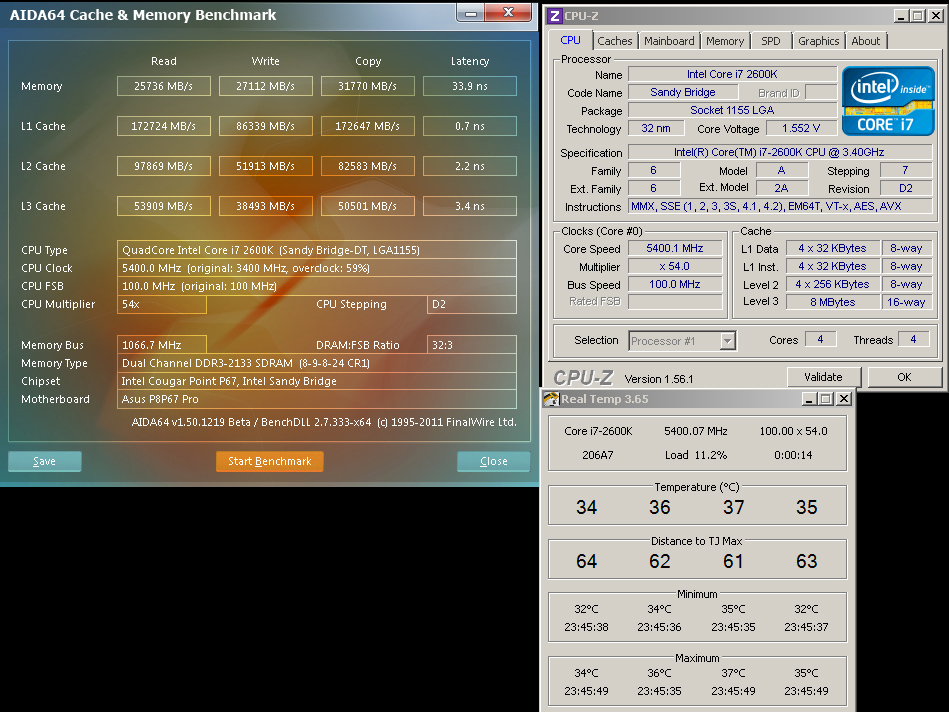
Task: Click the Core Speed 5400.1 MHz field
Action: click(x=675, y=248)
